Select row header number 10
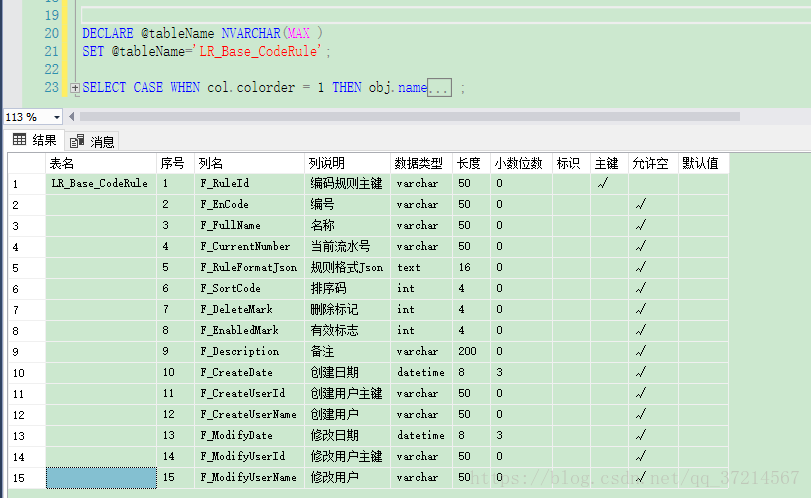The height and width of the screenshot is (498, 811). [27, 373]
